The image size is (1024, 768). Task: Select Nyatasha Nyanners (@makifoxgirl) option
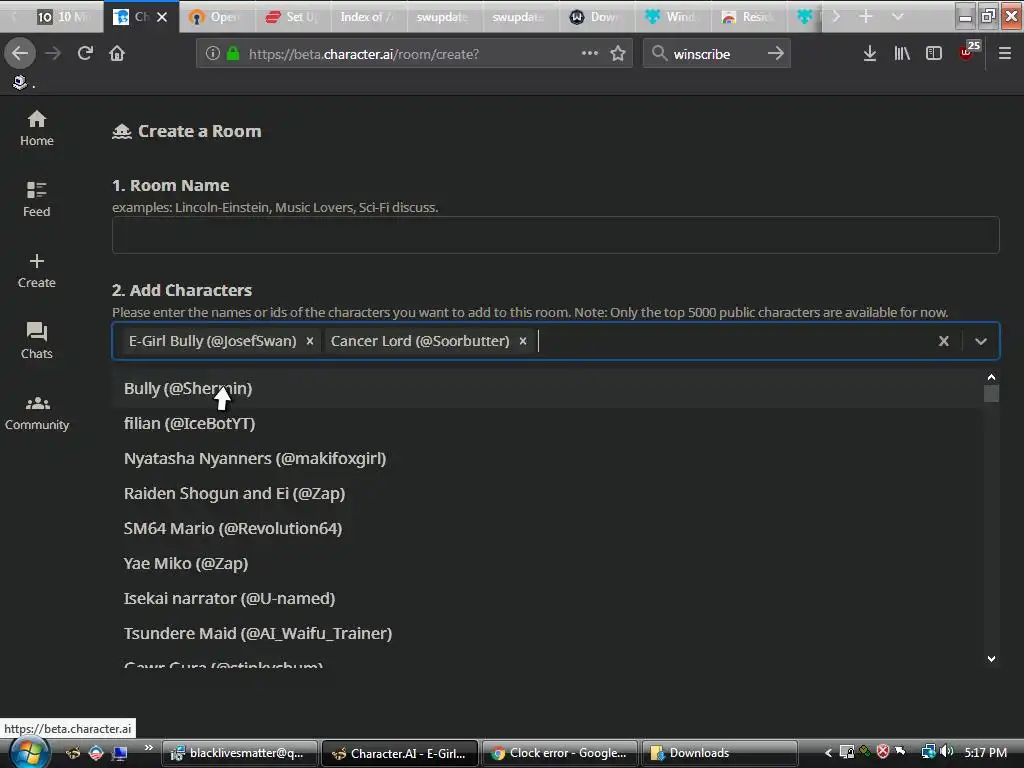547,458
